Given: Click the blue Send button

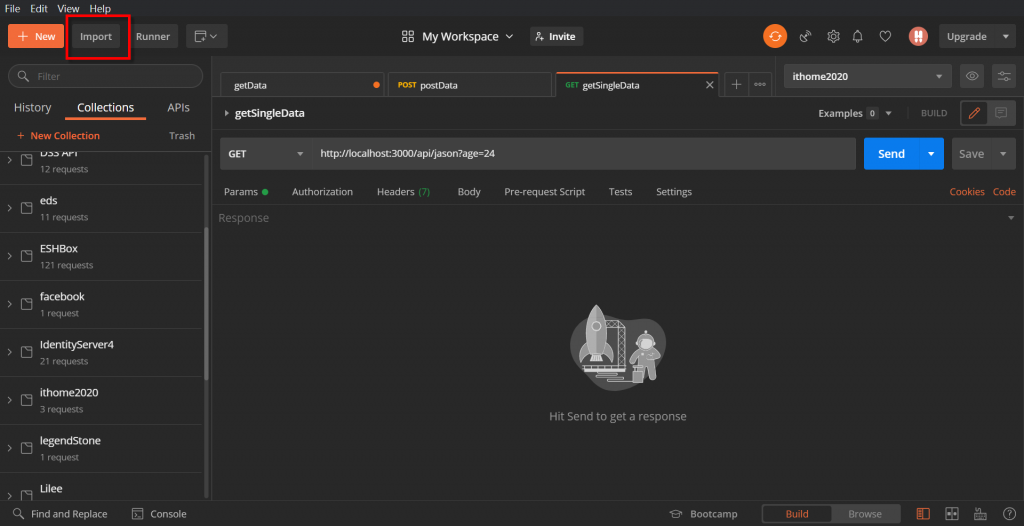Looking at the screenshot, I should pyautogui.click(x=891, y=154).
